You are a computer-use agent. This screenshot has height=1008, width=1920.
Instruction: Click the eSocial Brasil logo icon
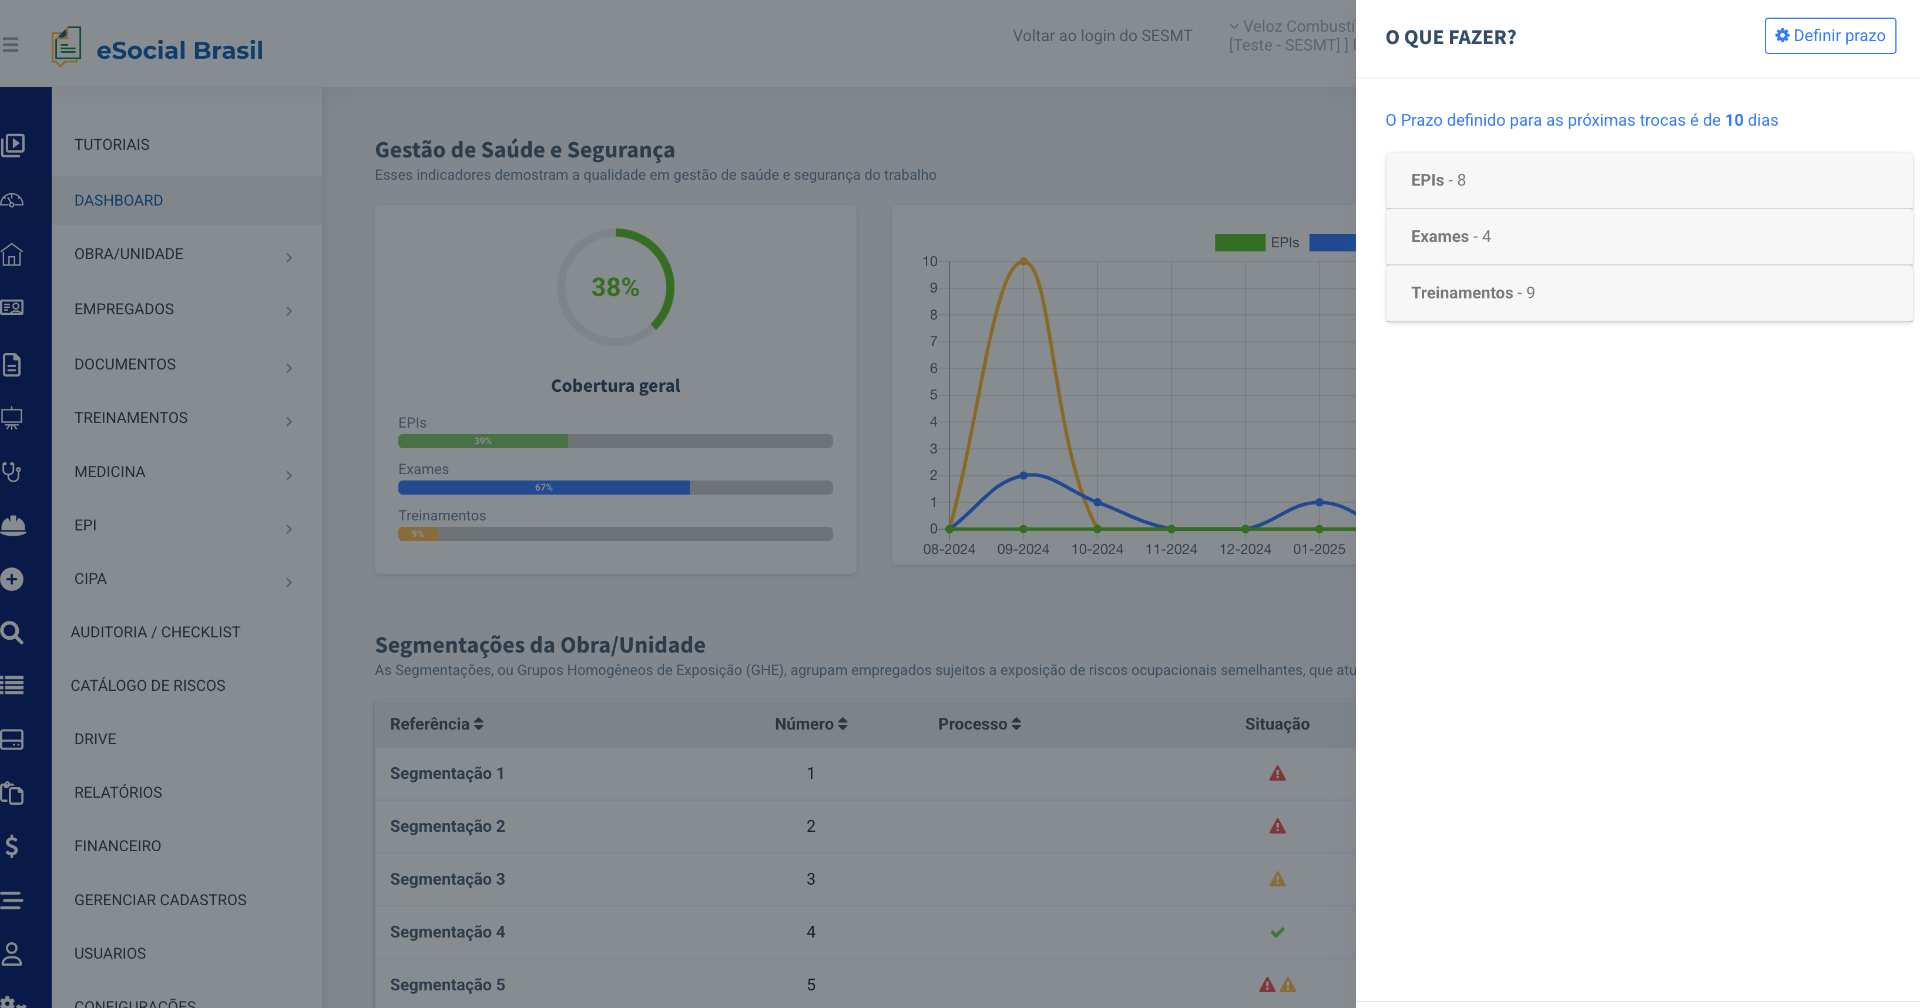coord(66,47)
